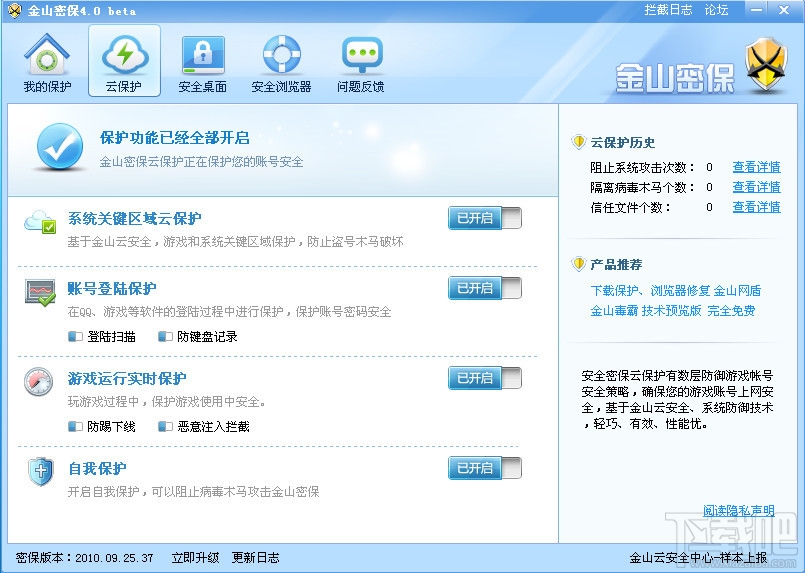This screenshot has width=805, height=573.
Task: Click the 云保护历史 section title
Action: click(x=622, y=142)
